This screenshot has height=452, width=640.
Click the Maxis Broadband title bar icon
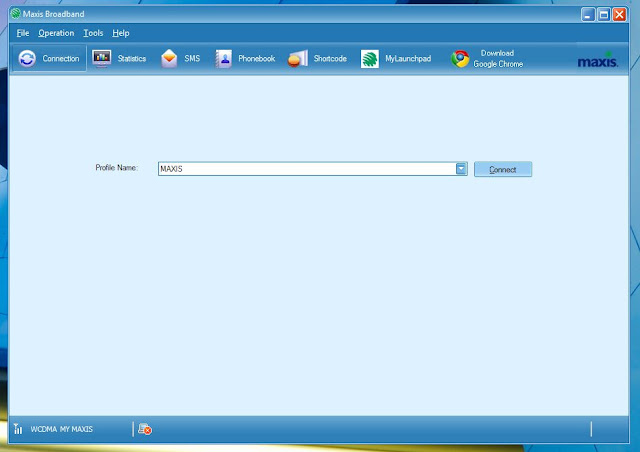click(x=16, y=14)
